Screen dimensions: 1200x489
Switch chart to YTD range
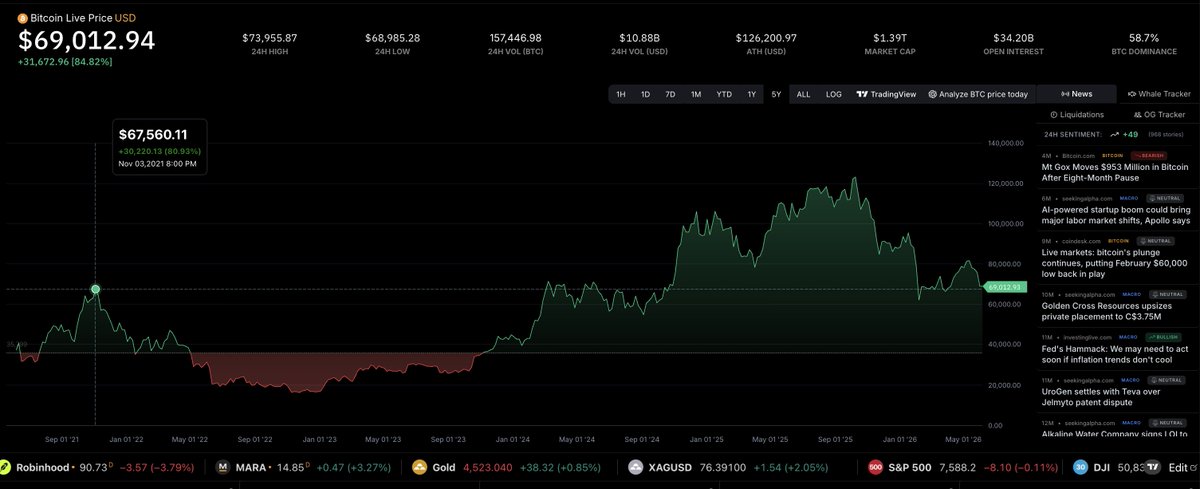click(724, 94)
